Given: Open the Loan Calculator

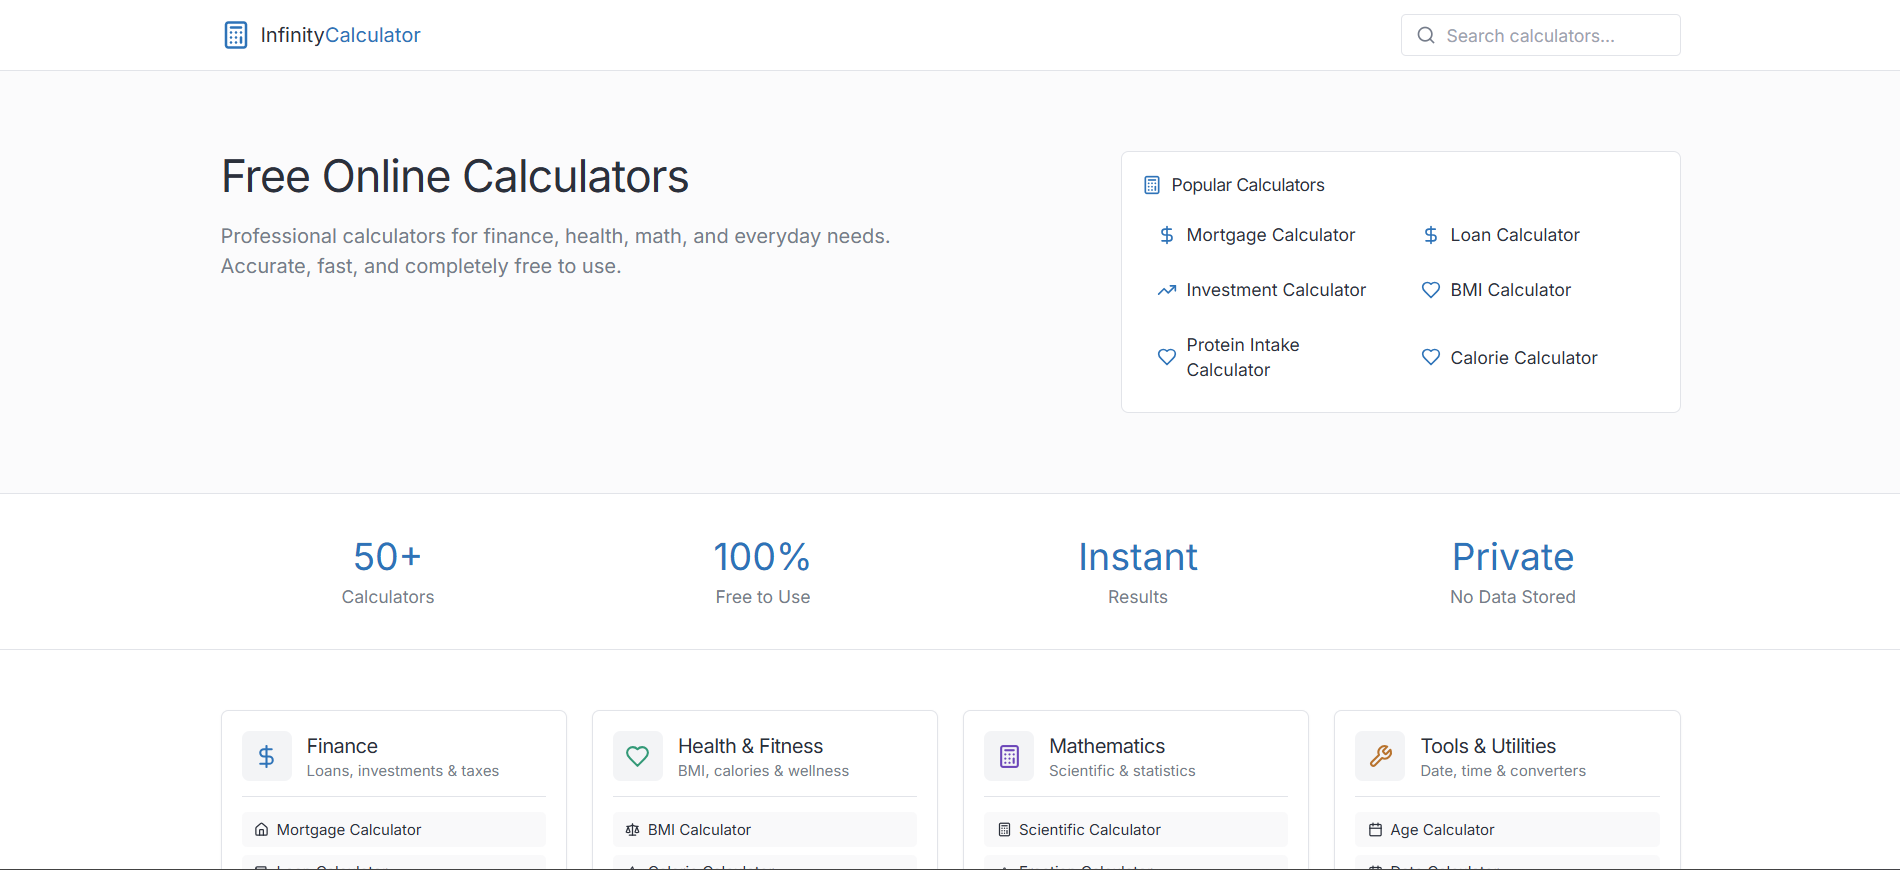Looking at the screenshot, I should tap(1514, 235).
